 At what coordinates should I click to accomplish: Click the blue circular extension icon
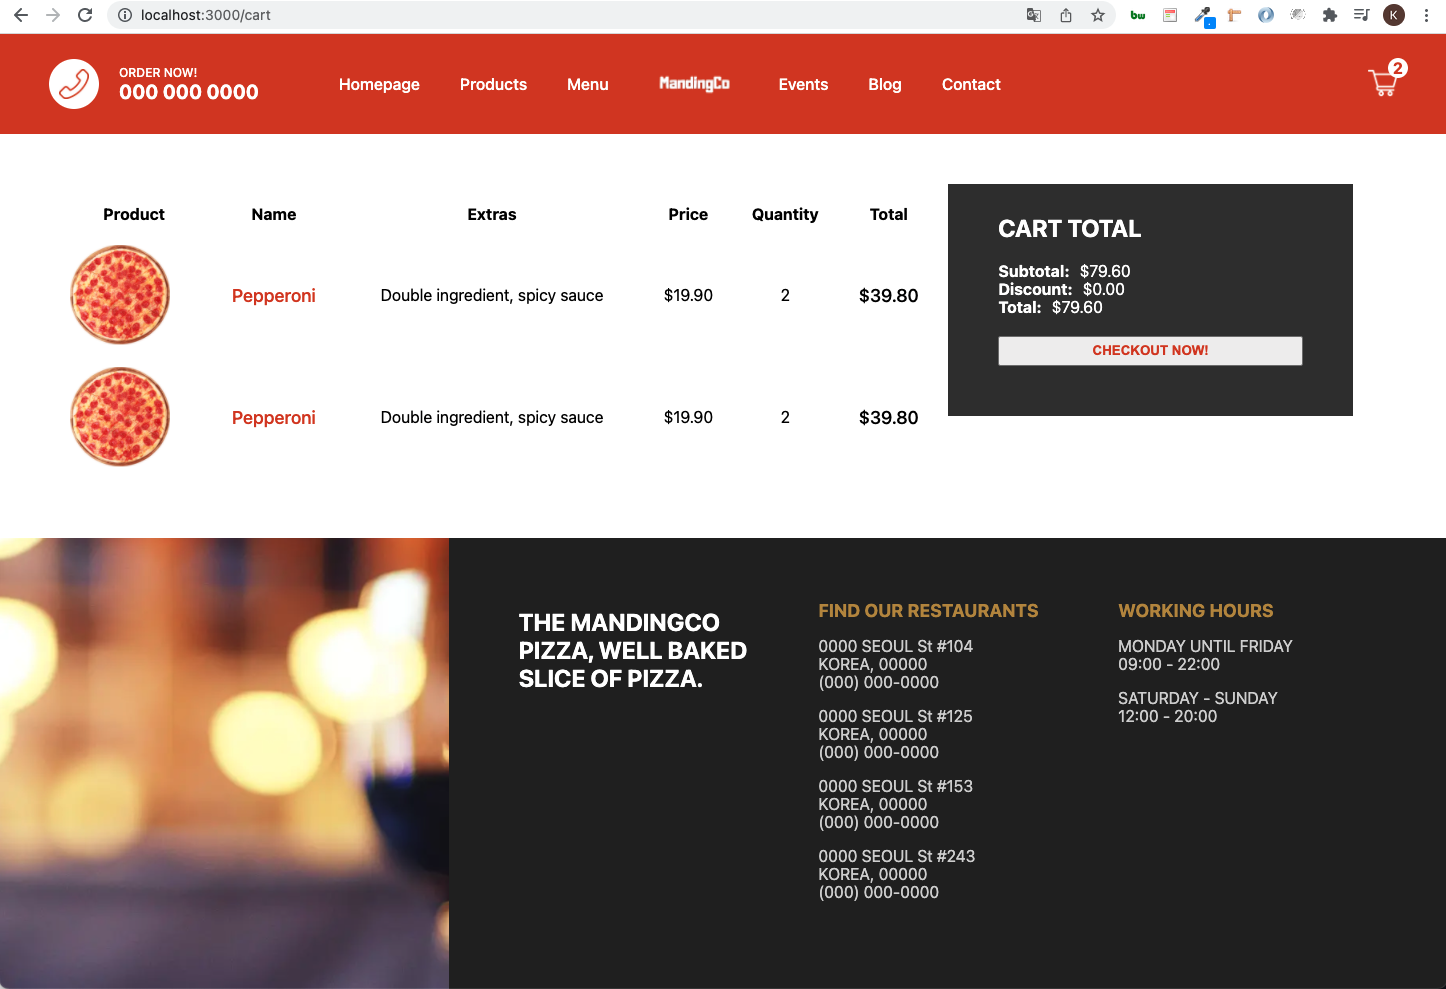point(1266,15)
